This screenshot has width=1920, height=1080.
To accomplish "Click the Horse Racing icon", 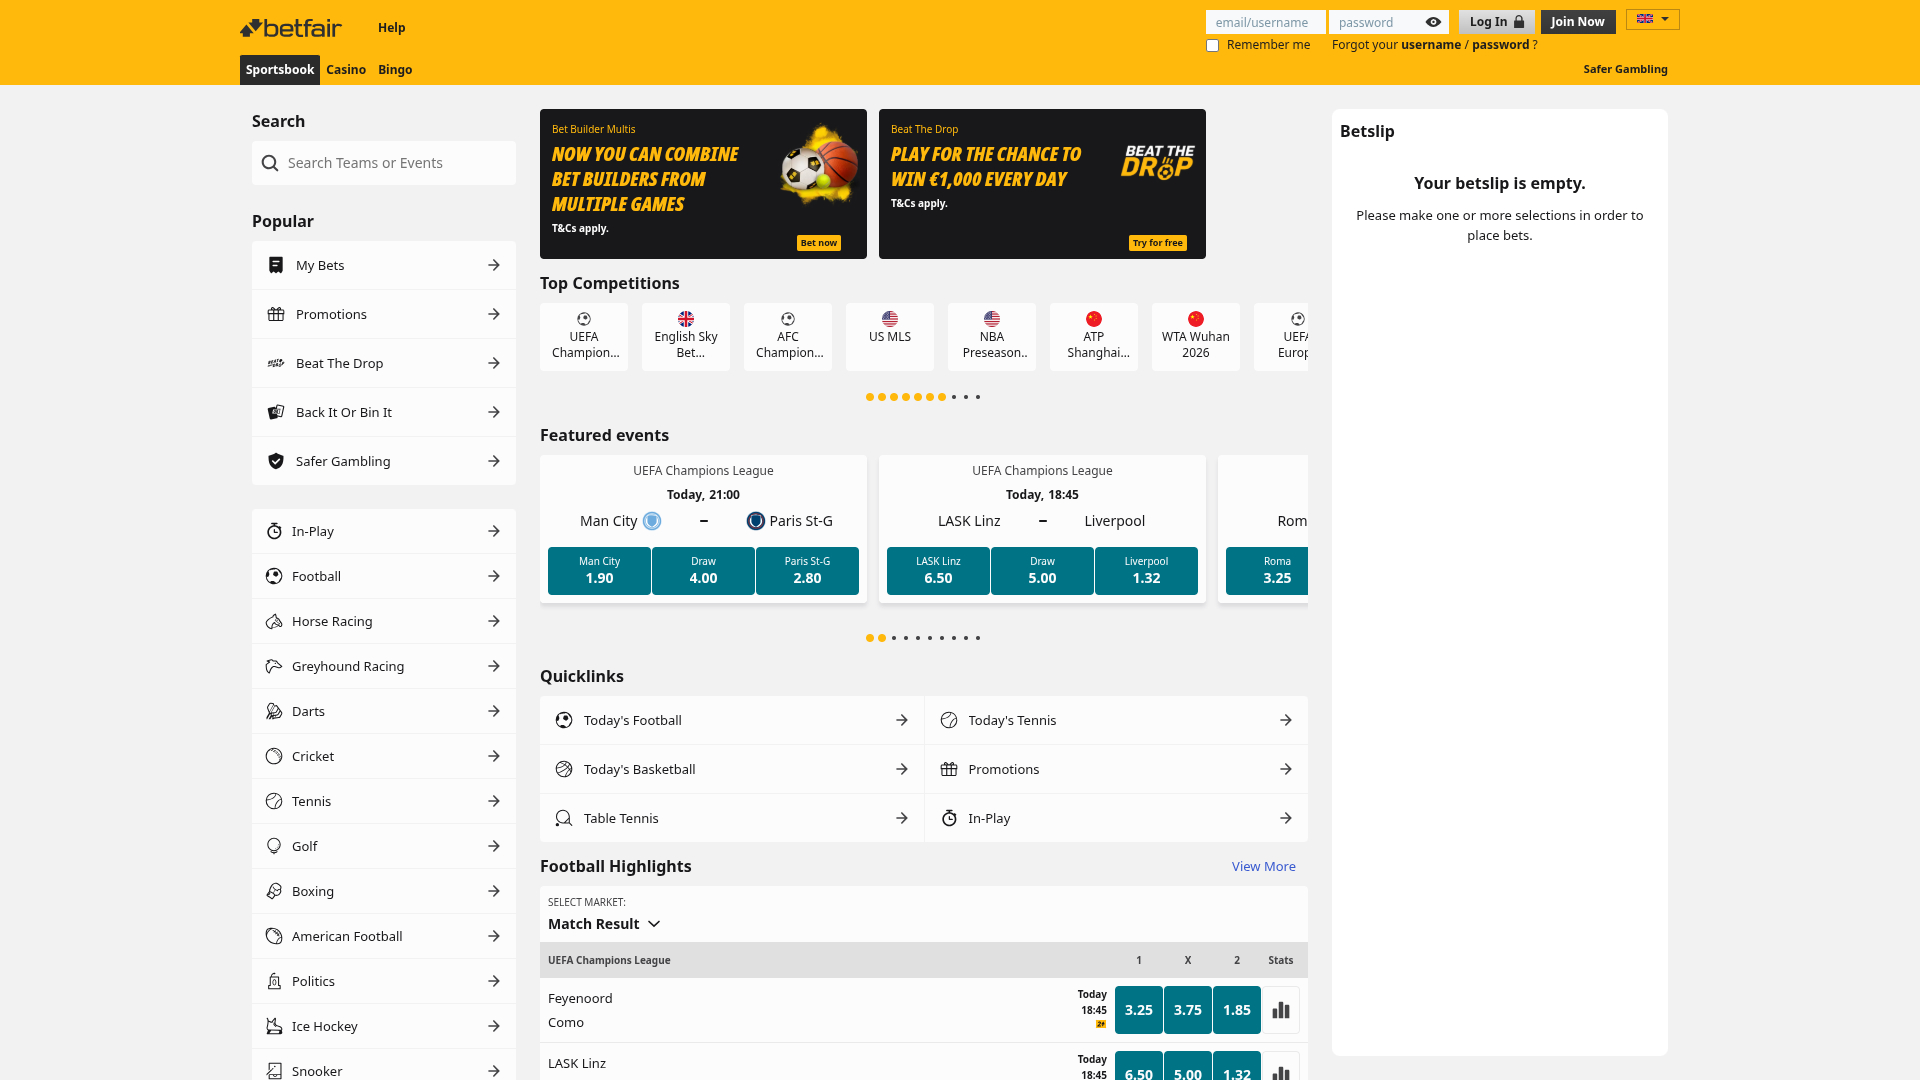I will (x=274, y=621).
